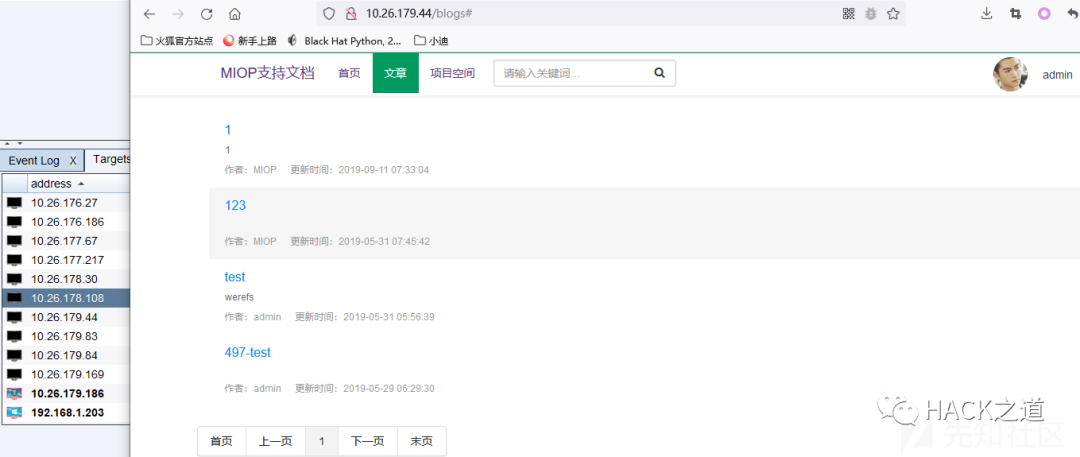Close the Event Log tab with X

point(73,160)
